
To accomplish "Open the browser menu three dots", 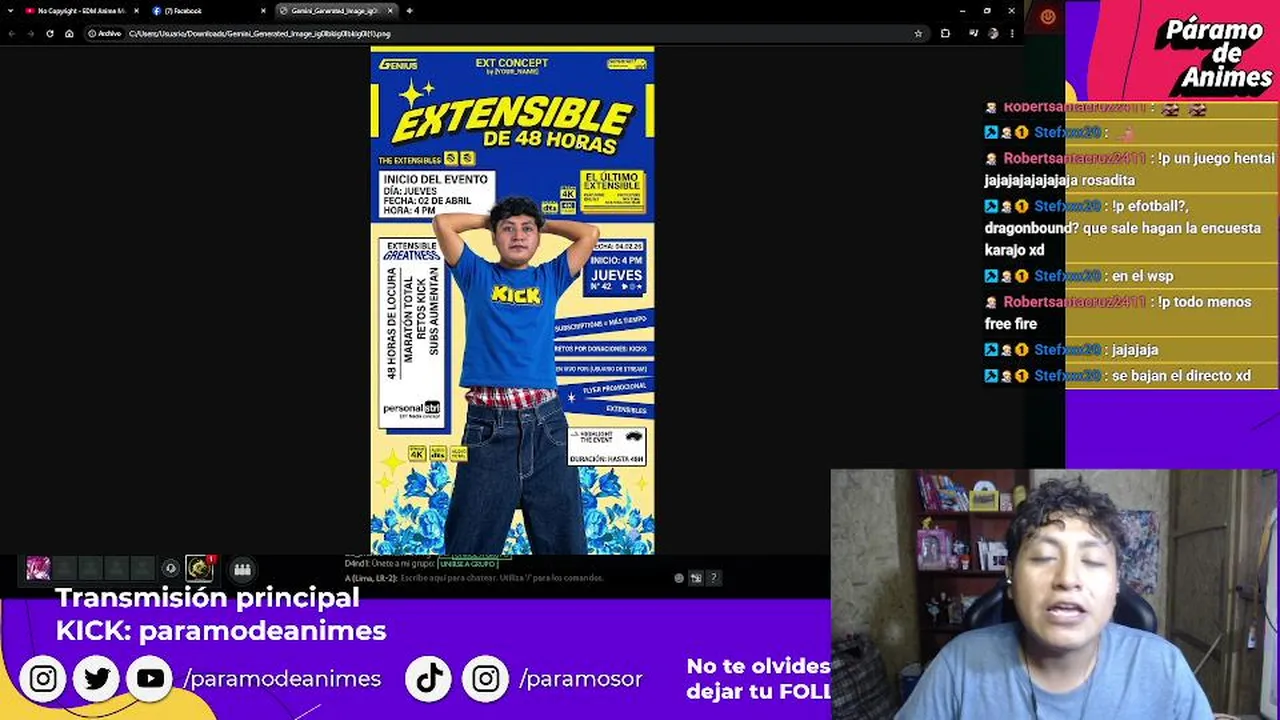I will coord(1012,33).
